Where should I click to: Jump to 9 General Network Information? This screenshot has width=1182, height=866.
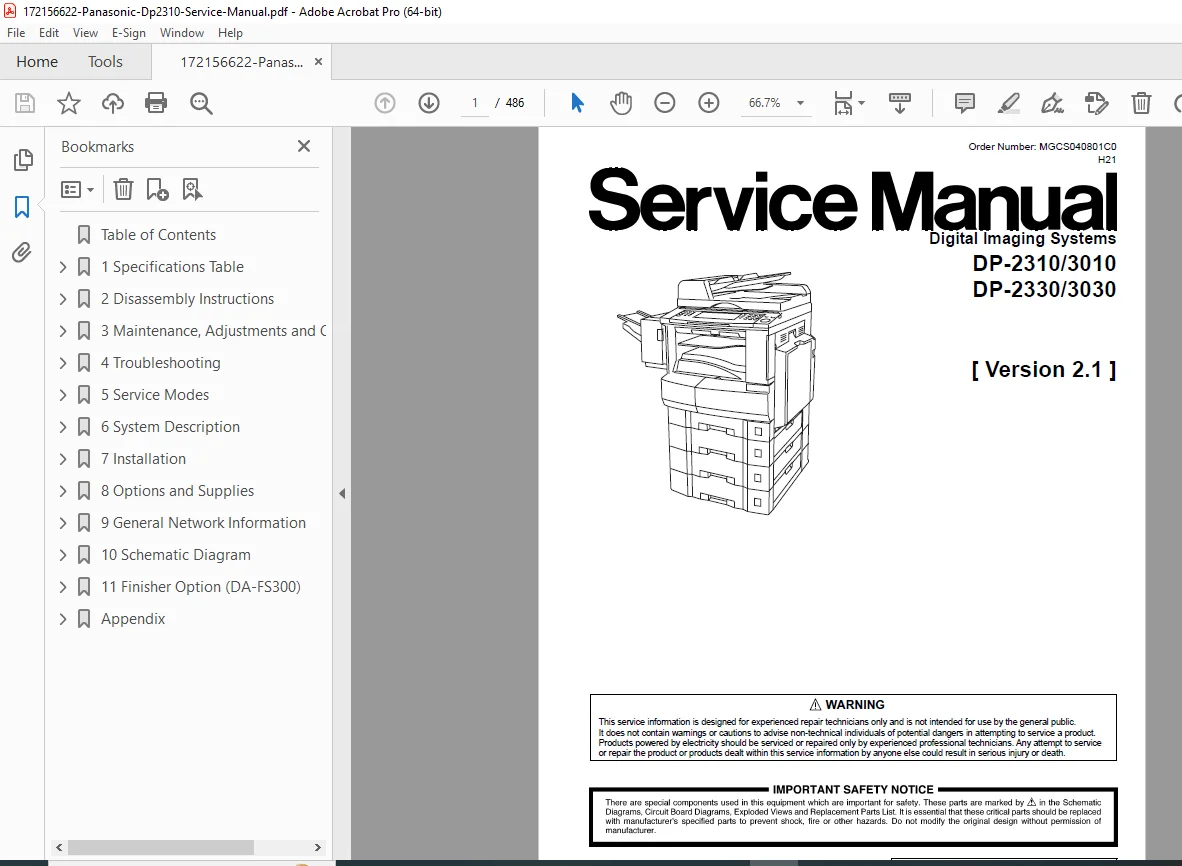(204, 523)
